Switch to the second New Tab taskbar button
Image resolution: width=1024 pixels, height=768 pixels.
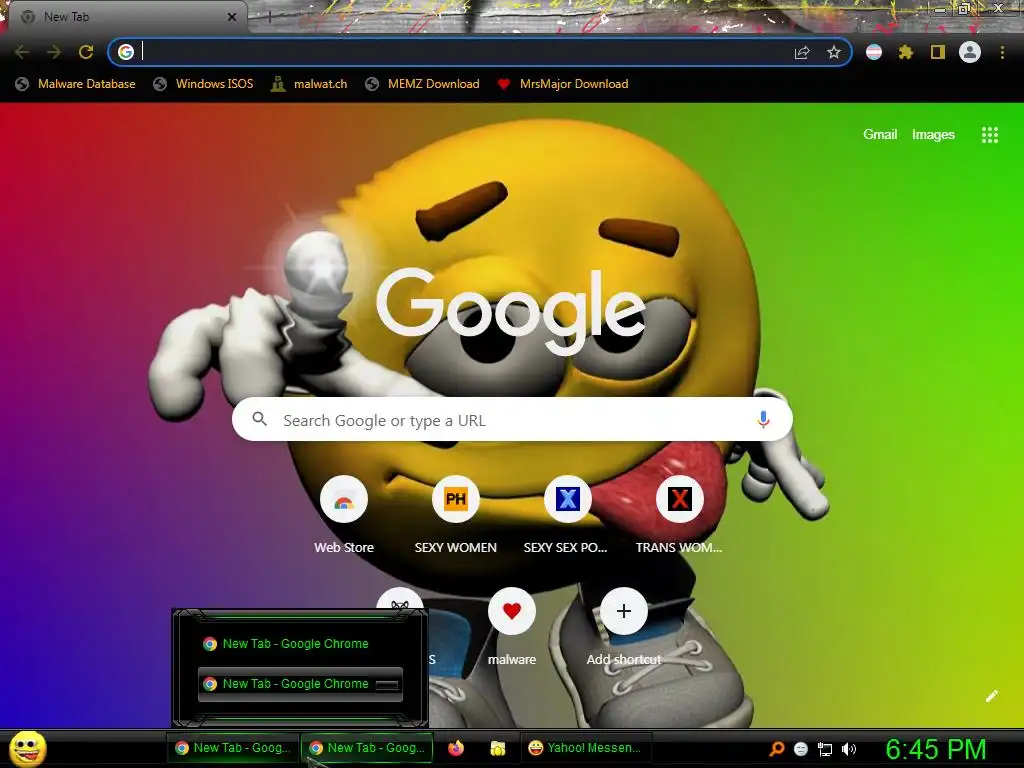tap(368, 748)
